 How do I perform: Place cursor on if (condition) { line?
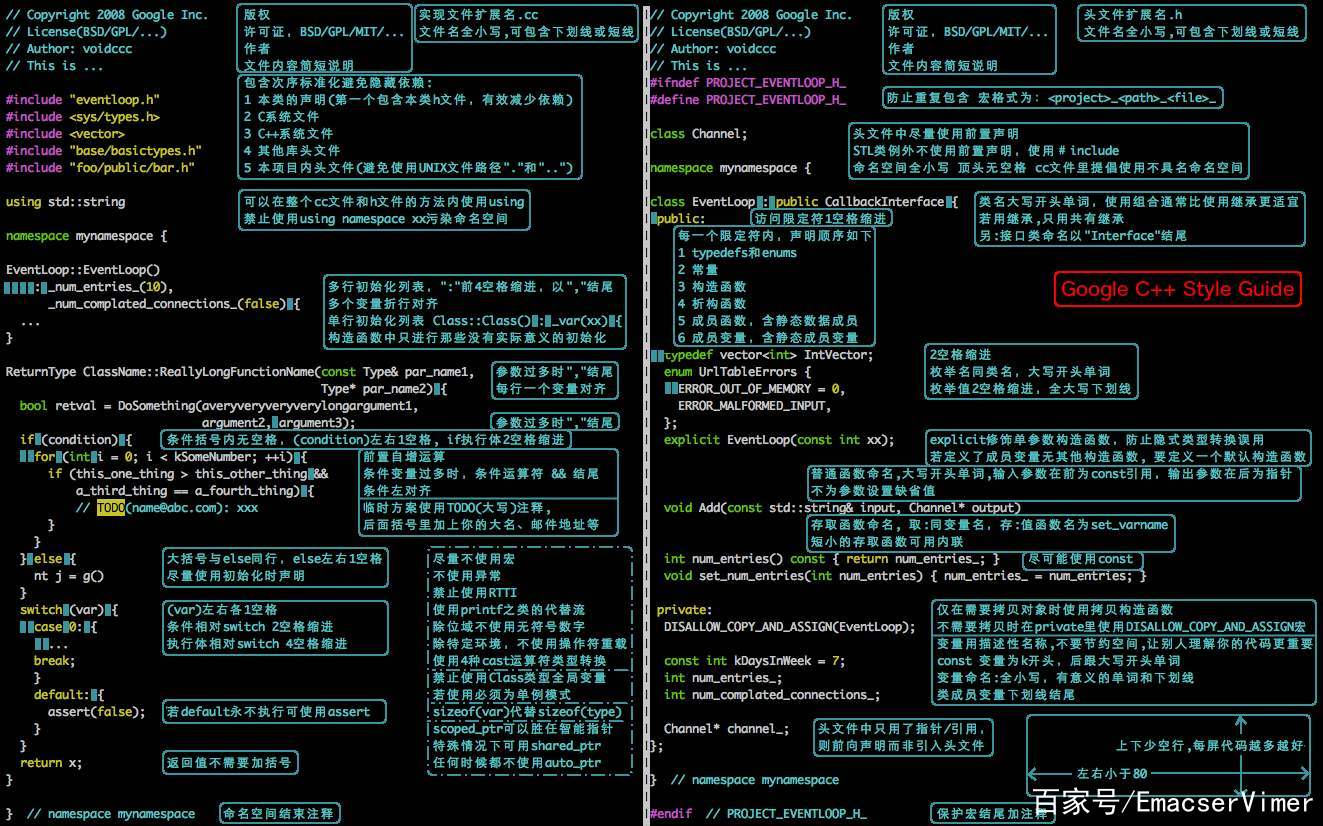76,440
